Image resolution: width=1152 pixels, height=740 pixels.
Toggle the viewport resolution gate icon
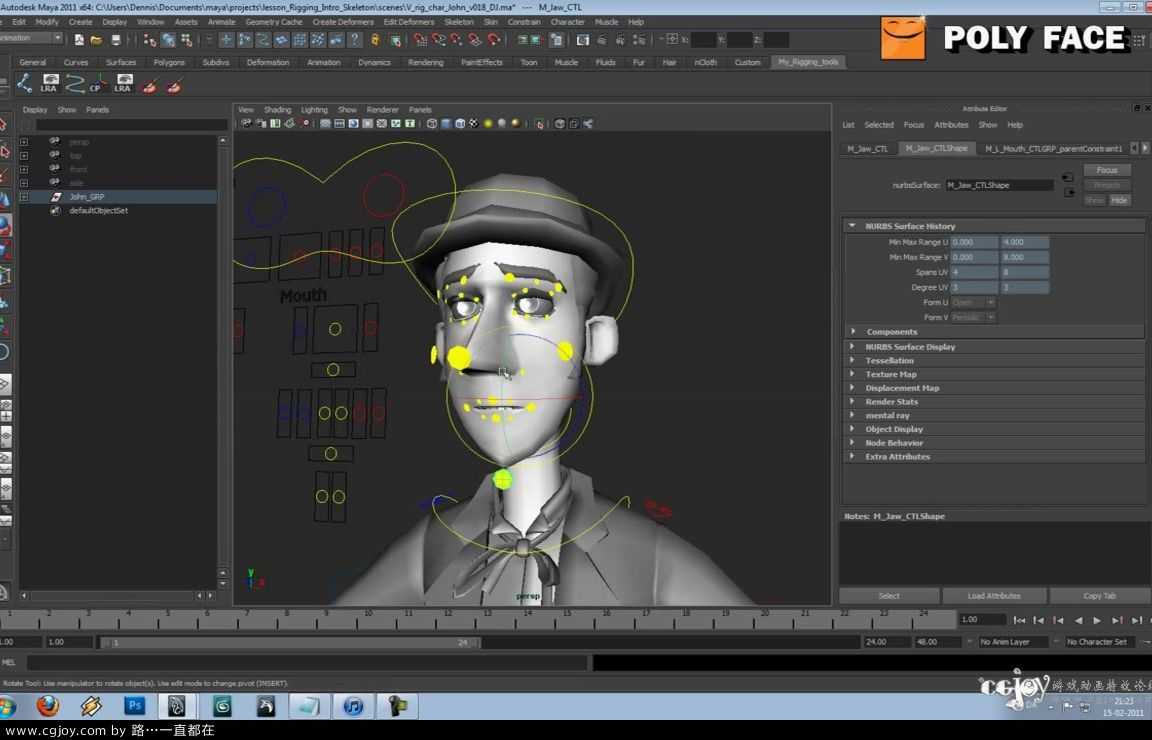tap(353, 123)
